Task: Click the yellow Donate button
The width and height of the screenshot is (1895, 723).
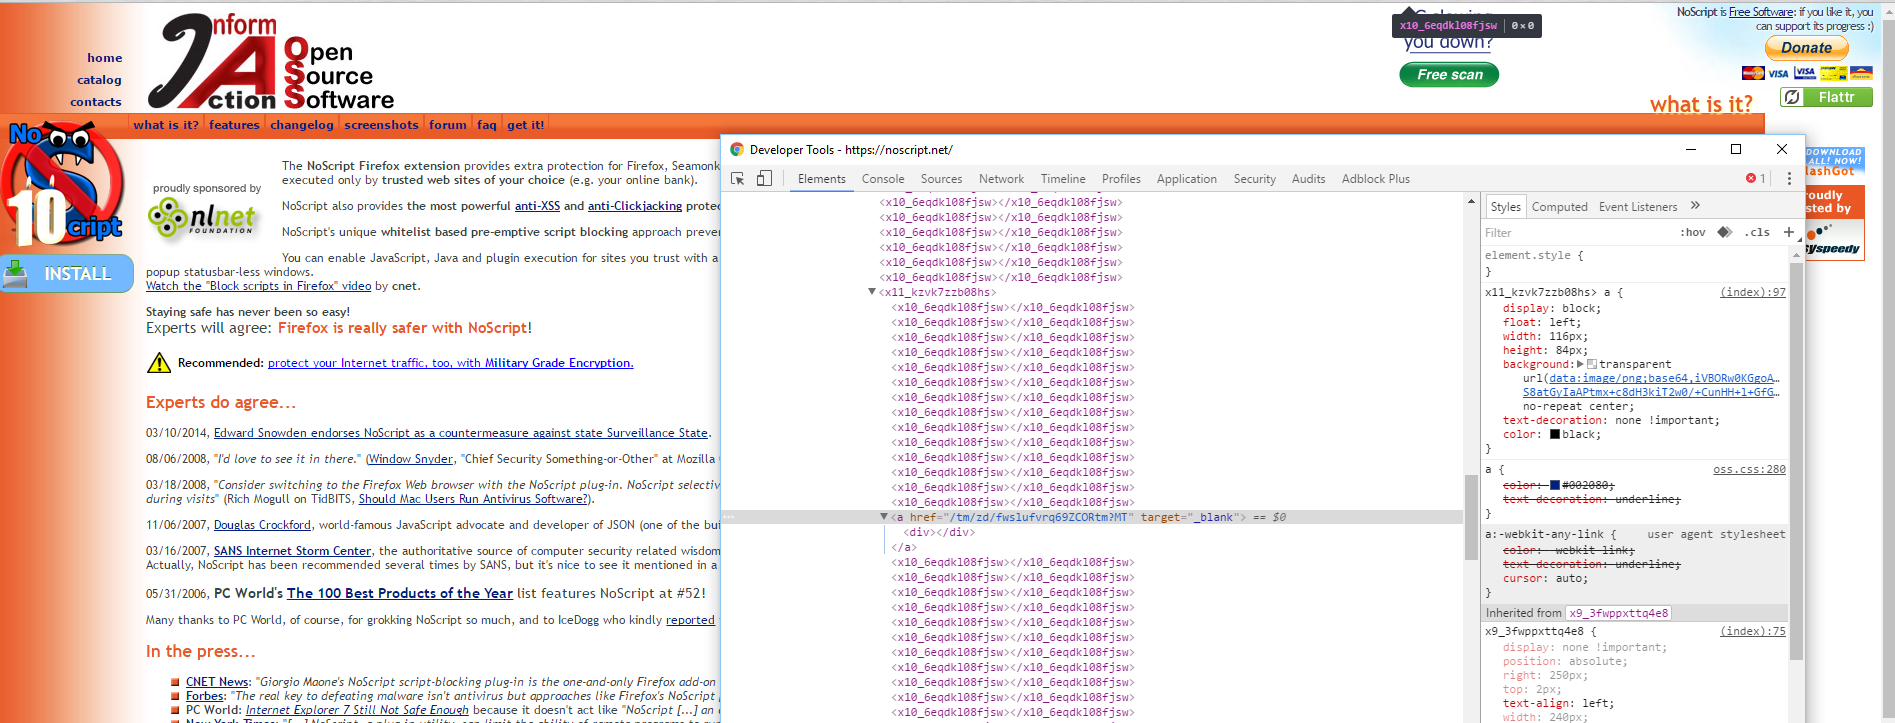Action: tap(1806, 47)
